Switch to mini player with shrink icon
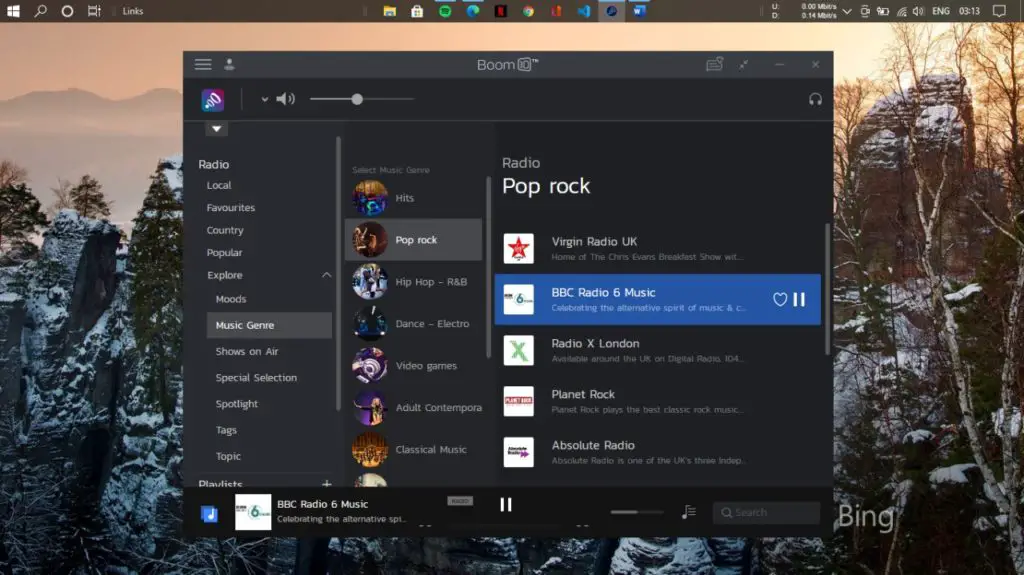Viewport: 1024px width, 575px height. pyautogui.click(x=744, y=64)
